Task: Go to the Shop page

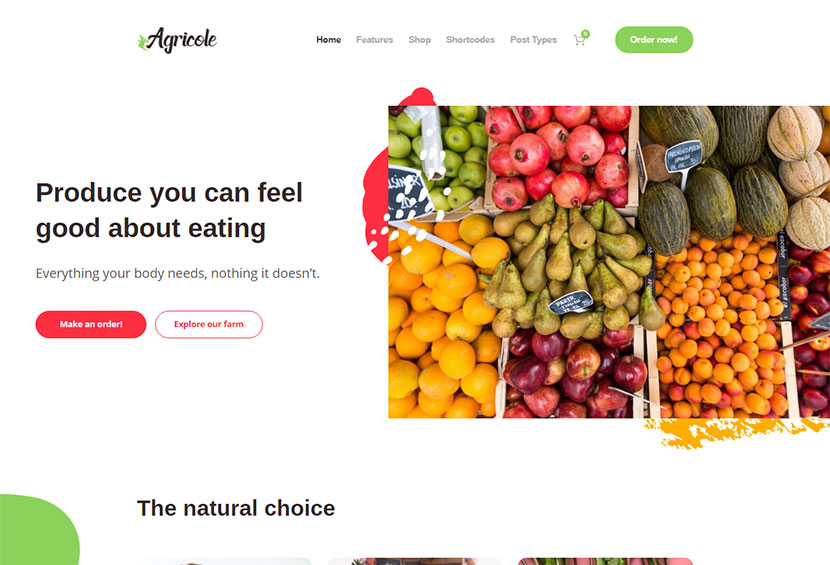Action: [419, 40]
